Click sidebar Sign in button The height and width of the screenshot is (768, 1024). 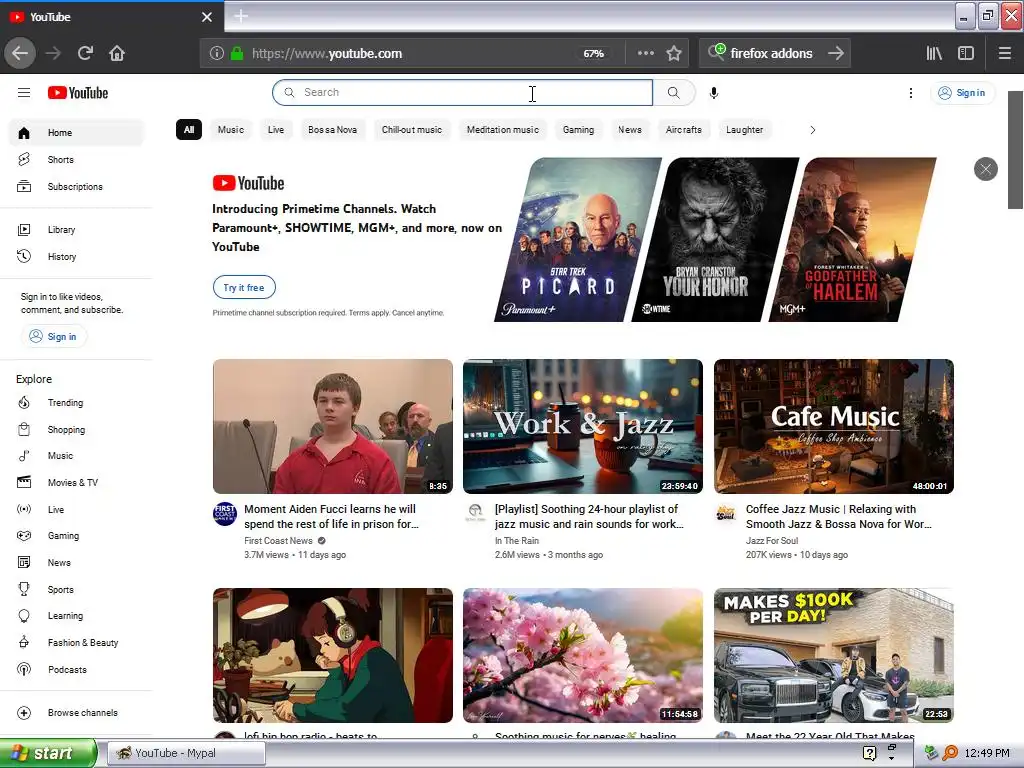[54, 336]
